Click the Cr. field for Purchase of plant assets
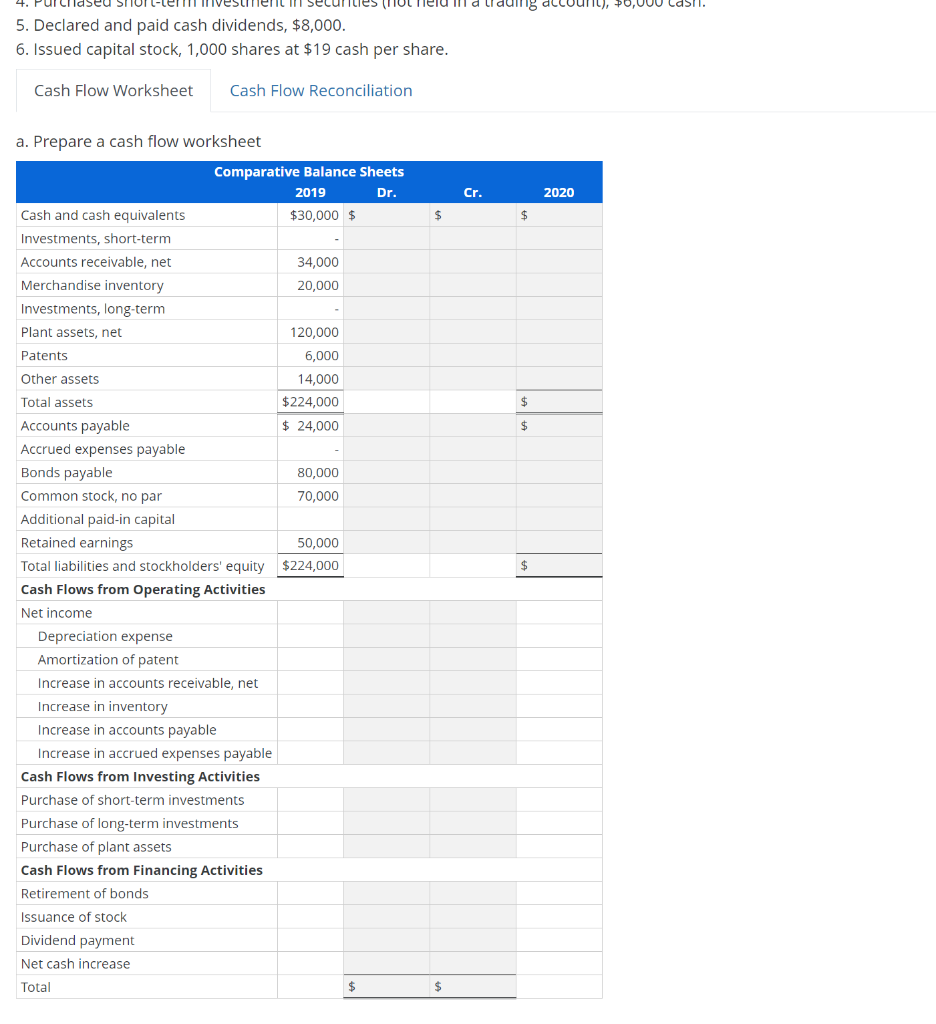 [473, 847]
